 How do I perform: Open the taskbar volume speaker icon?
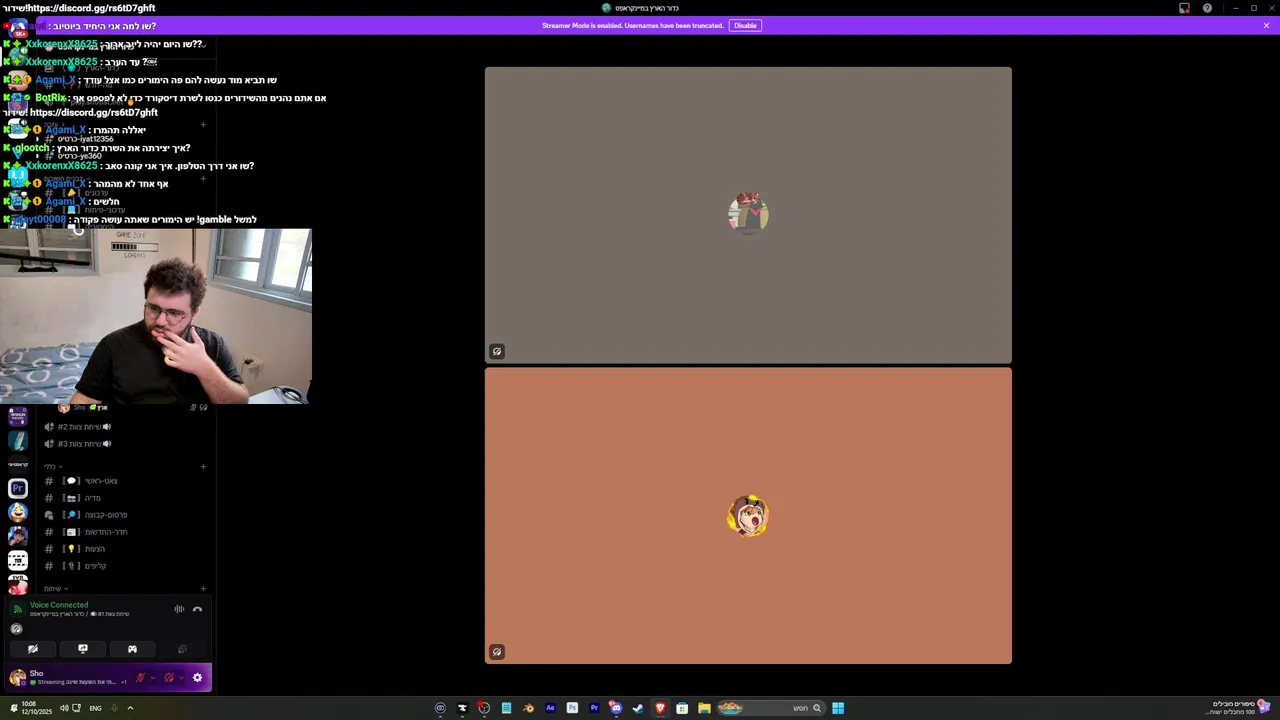pyautogui.click(x=63, y=708)
